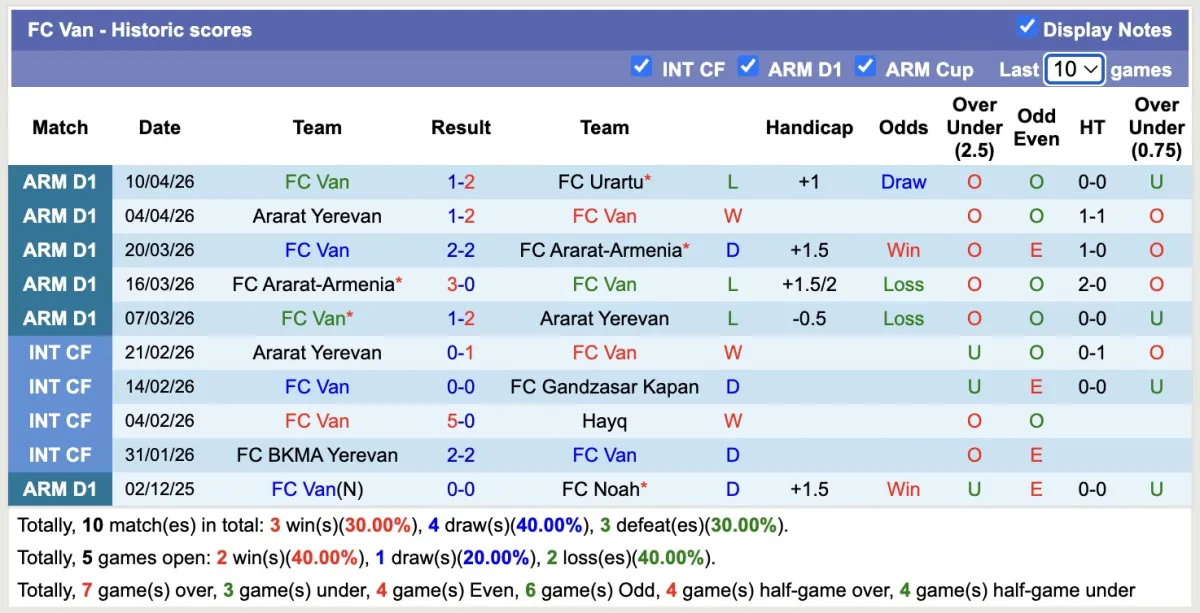The height and width of the screenshot is (613, 1200).
Task: Disable the ARM Cup filter checkbox
Action: pyautogui.click(x=865, y=67)
